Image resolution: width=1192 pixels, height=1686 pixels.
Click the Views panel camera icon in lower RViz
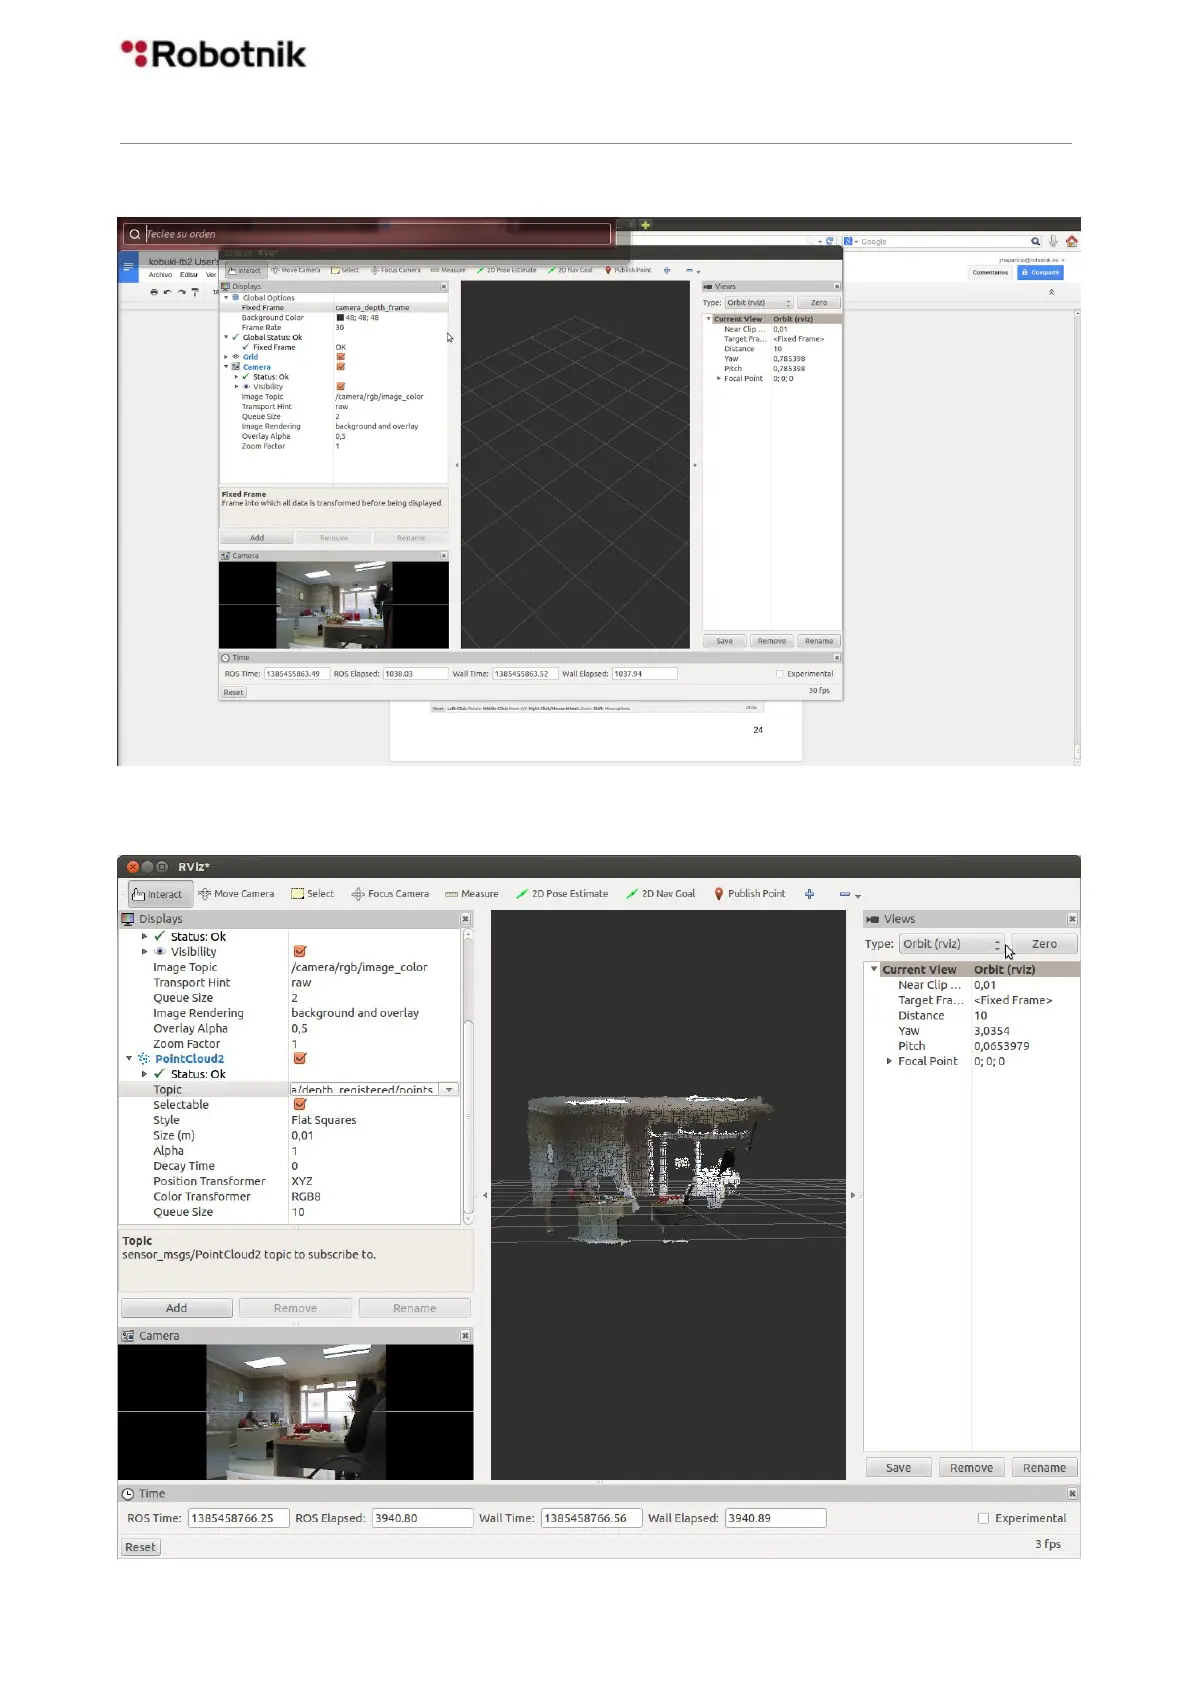coord(872,919)
